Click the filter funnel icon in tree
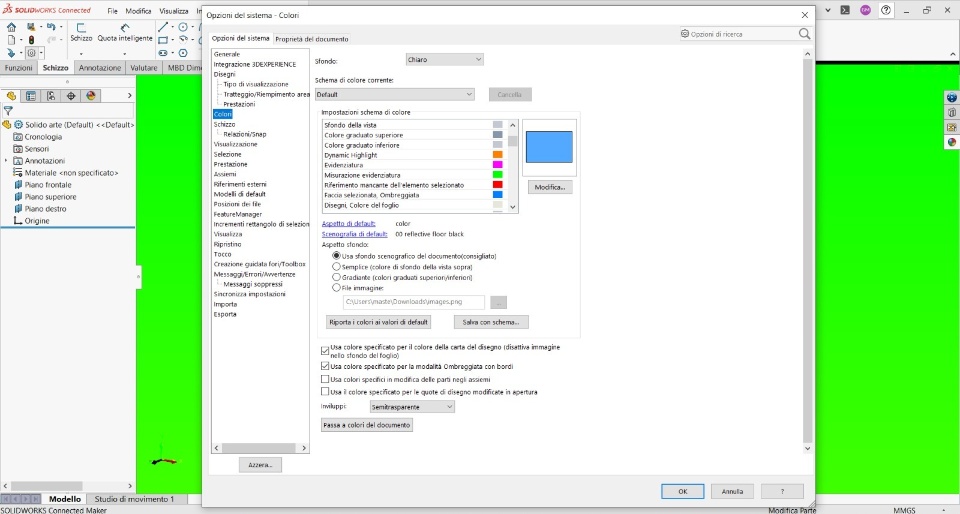 (8, 111)
